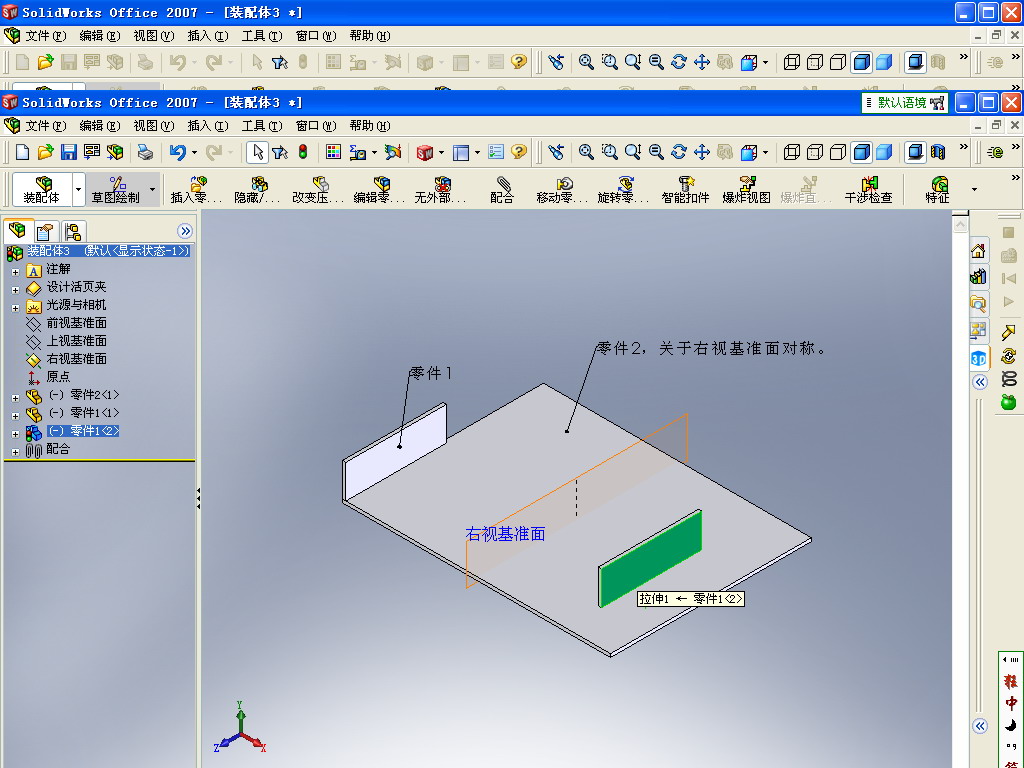
Task: Expand the 配合 mates folder node
Action: 15,452
